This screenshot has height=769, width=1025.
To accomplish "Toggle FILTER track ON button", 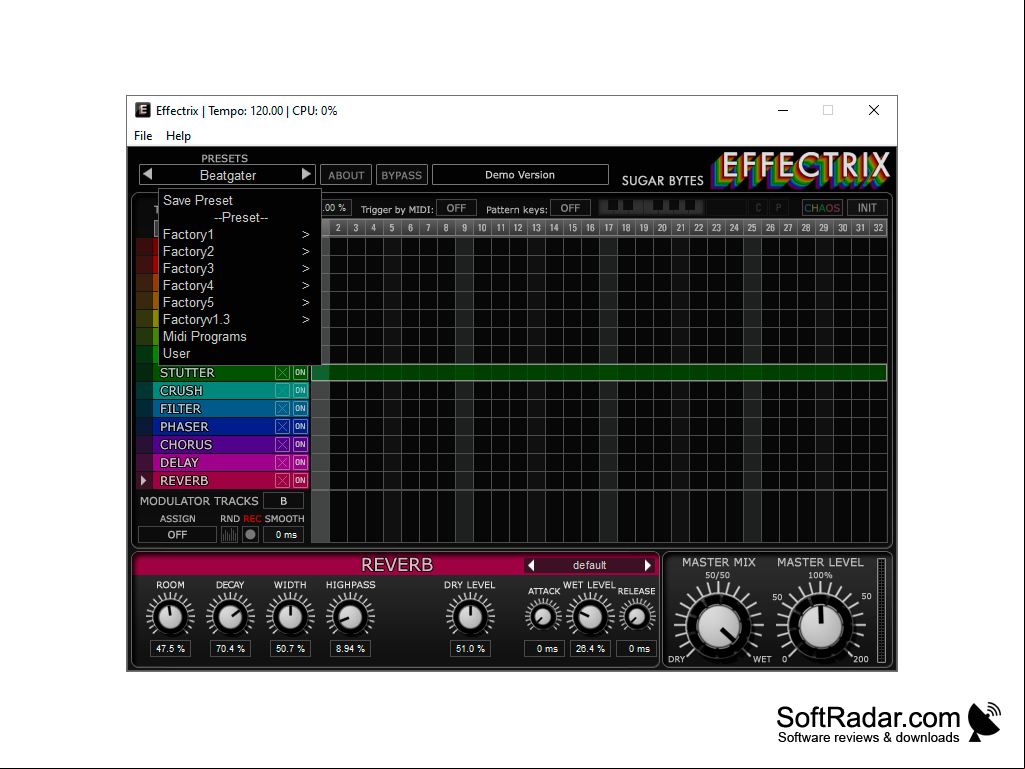I will point(300,409).
